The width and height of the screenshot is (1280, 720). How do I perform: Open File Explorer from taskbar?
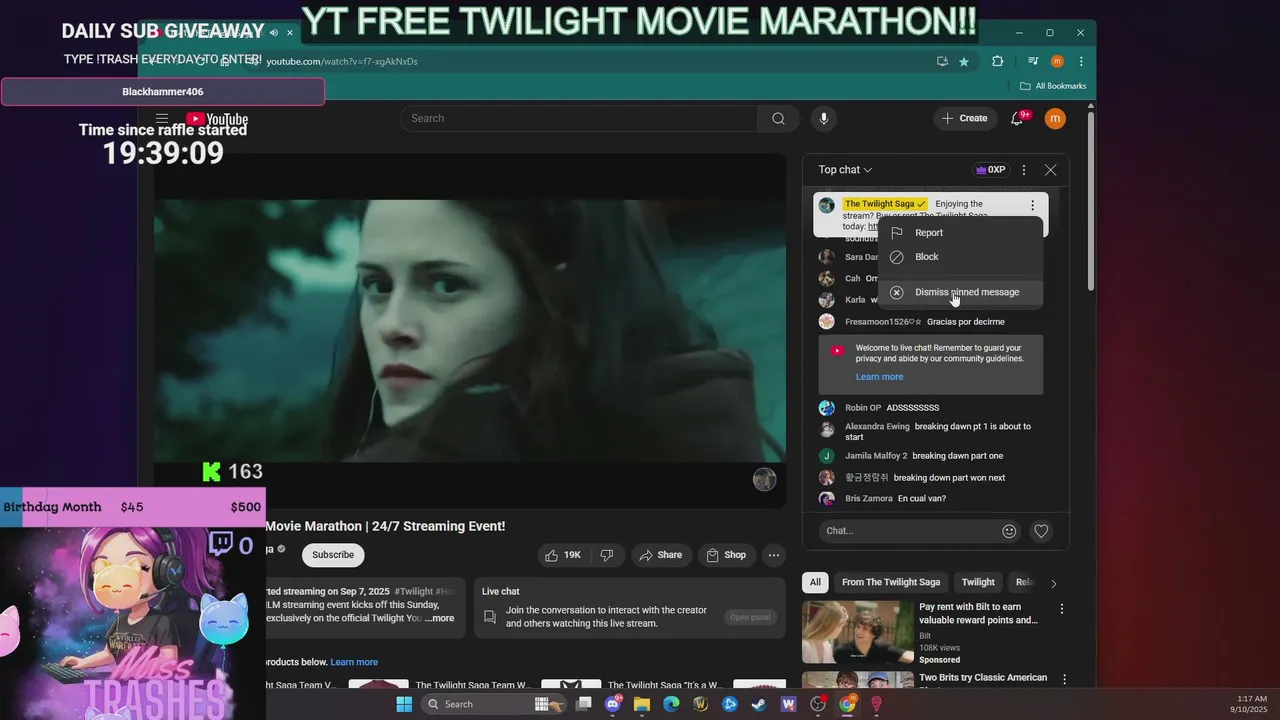(642, 704)
